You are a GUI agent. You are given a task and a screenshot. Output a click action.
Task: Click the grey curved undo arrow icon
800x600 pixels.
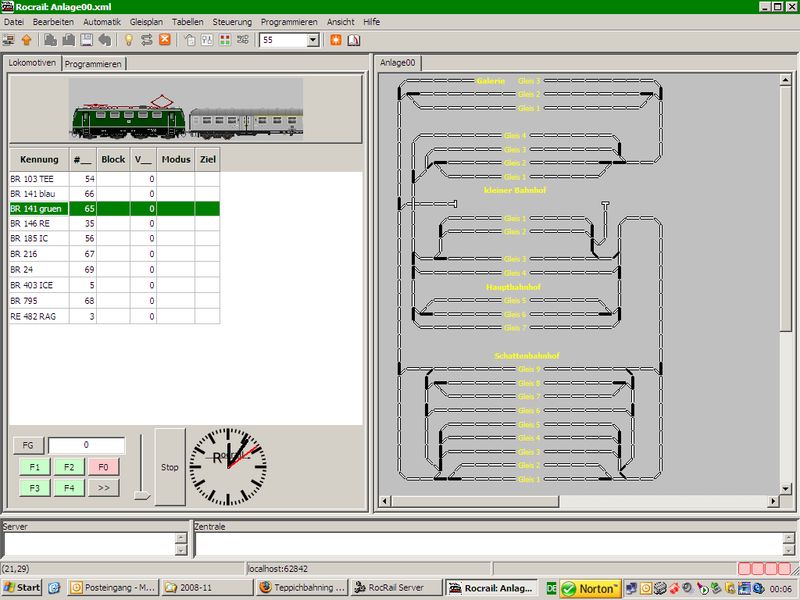[x=105, y=40]
